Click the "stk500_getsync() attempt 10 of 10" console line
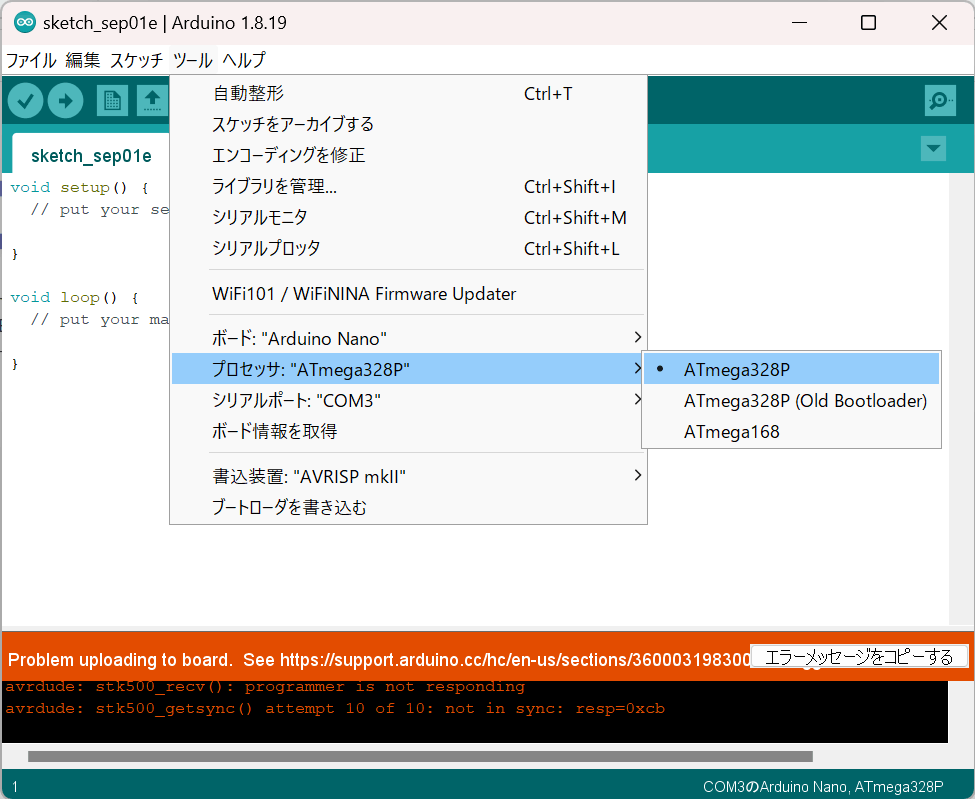 click(x=335, y=708)
